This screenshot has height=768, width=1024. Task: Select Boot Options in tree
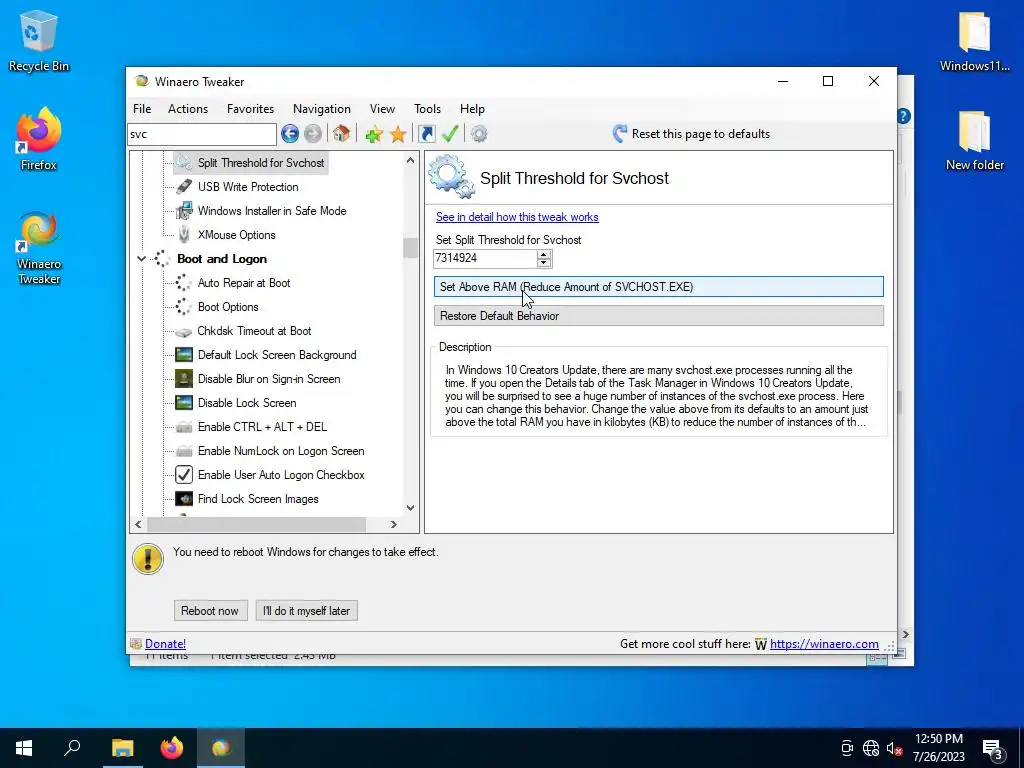[228, 307]
